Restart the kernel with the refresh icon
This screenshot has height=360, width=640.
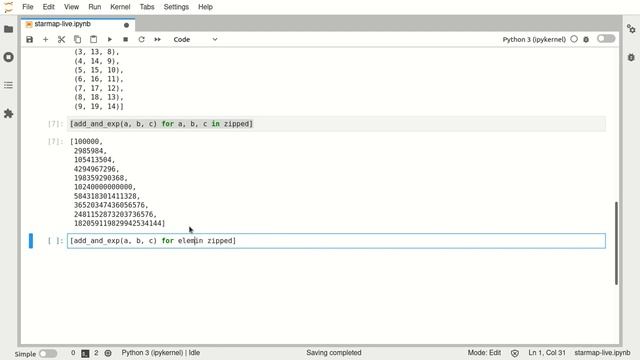pos(141,40)
